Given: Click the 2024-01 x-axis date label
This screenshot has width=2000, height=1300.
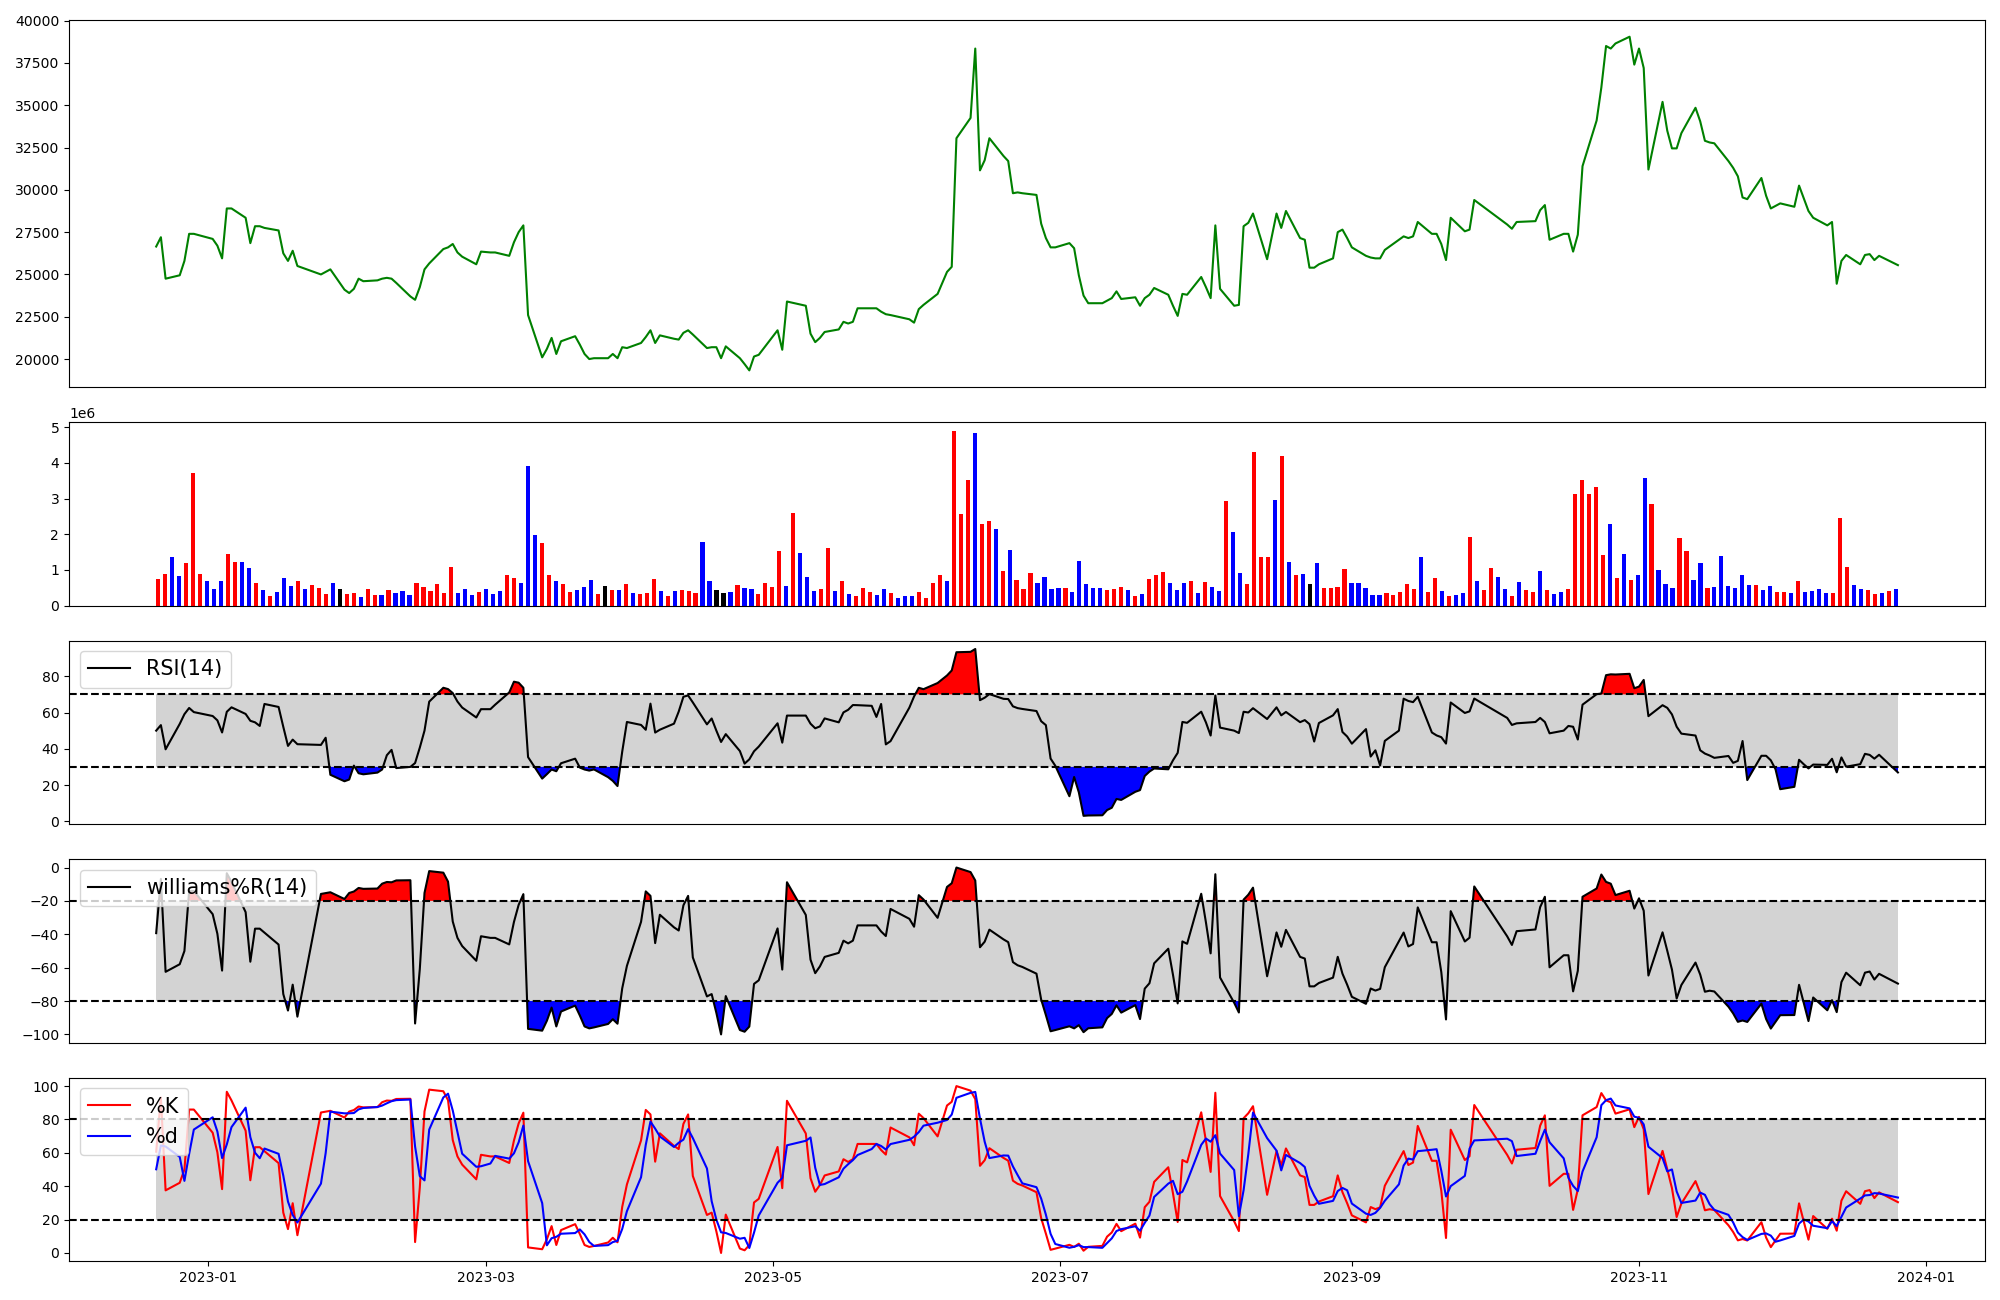Looking at the screenshot, I should [x=1926, y=1277].
